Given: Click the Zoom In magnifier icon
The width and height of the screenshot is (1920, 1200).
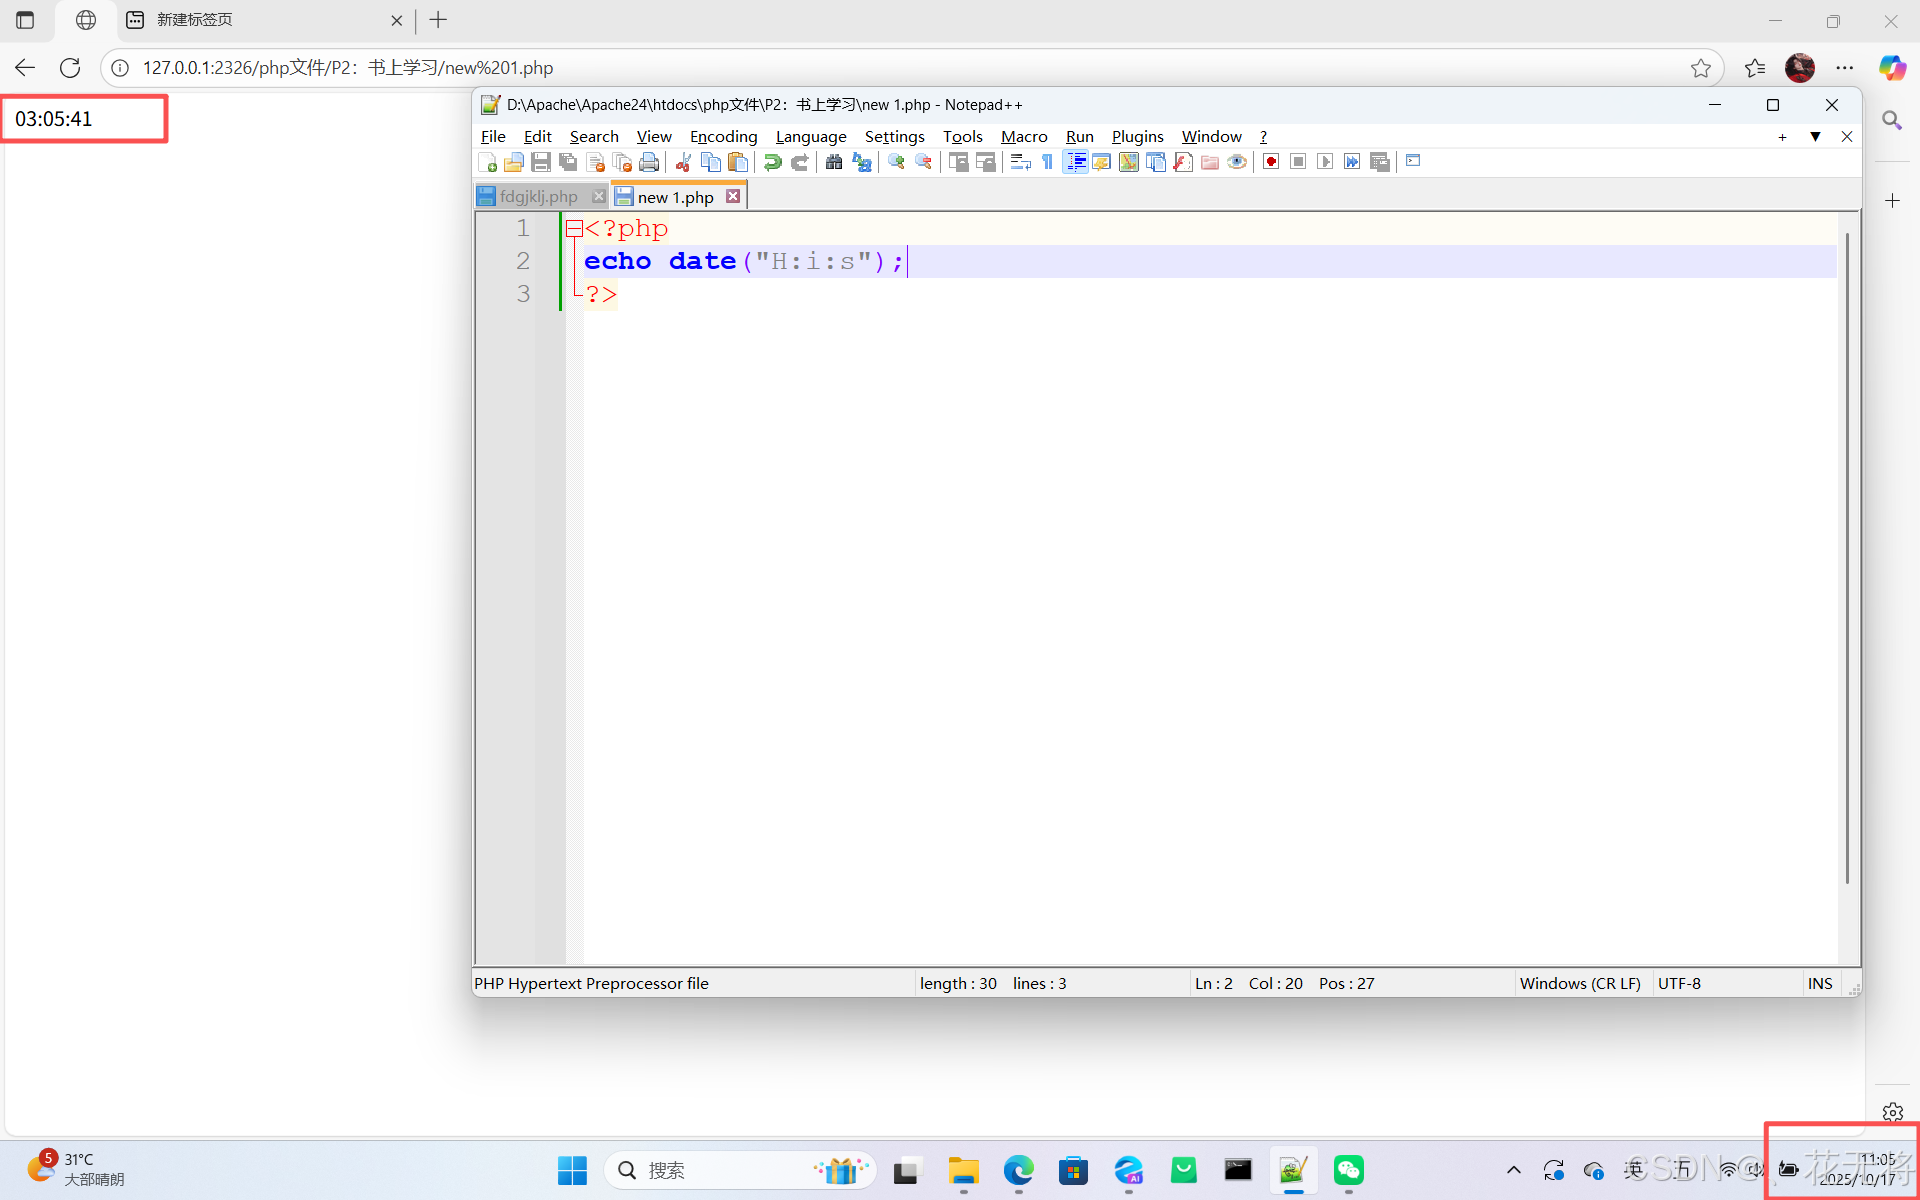Looking at the screenshot, I should point(896,162).
